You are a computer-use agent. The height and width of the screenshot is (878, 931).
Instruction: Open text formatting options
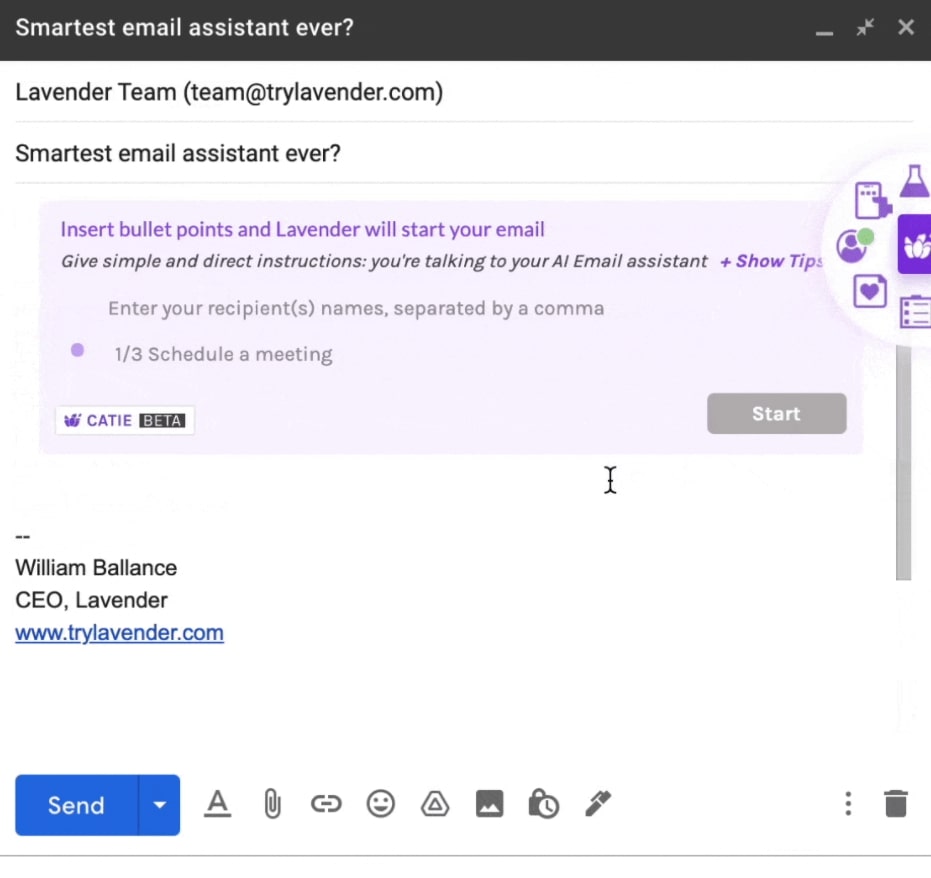tap(217, 804)
